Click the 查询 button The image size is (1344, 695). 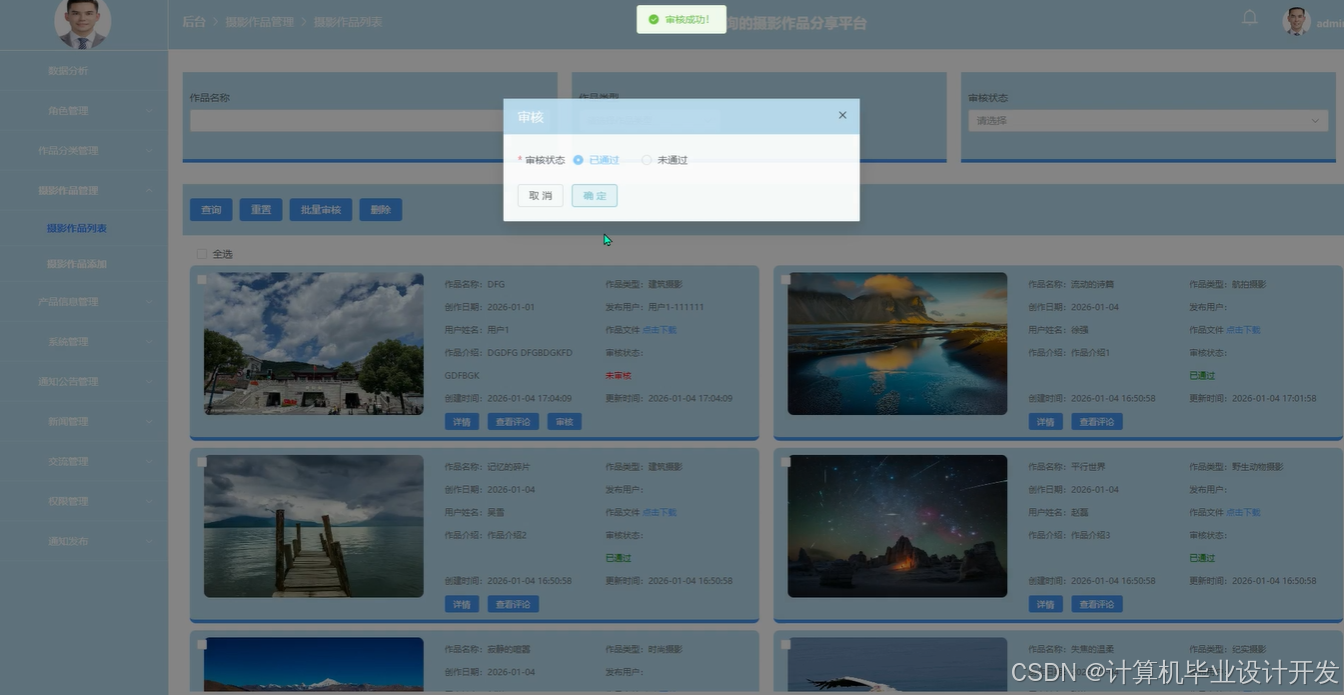[x=211, y=210]
